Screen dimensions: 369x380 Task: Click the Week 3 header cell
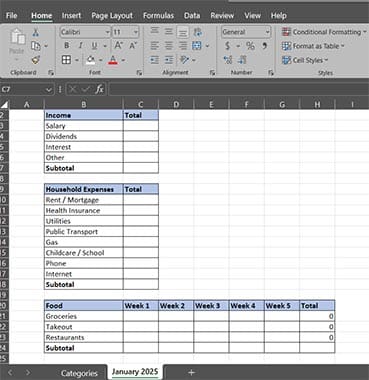[211, 305]
